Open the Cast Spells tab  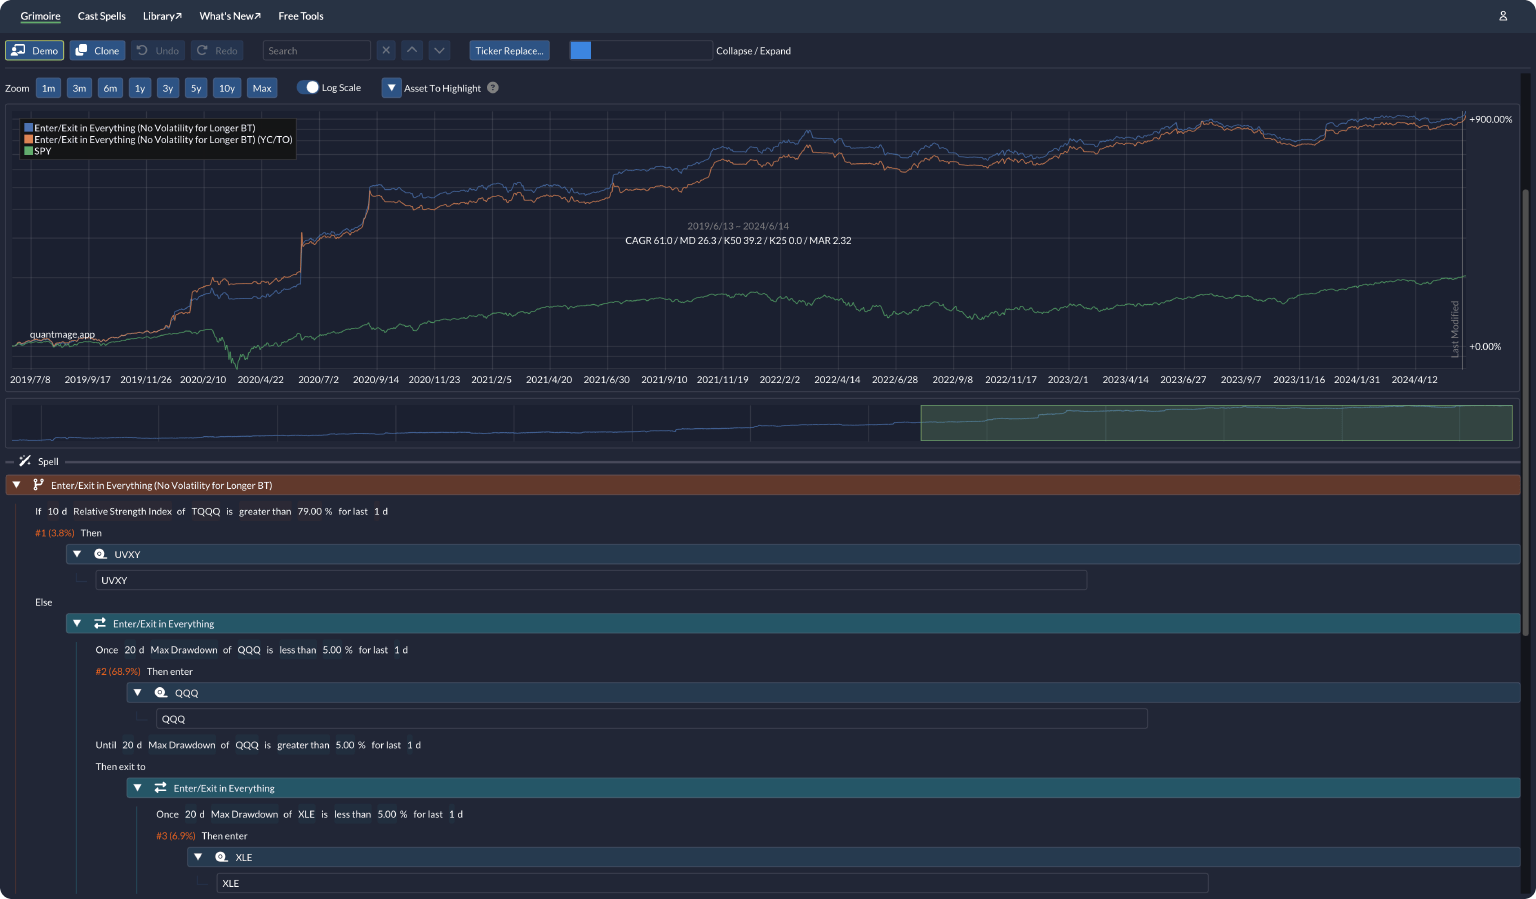click(102, 16)
